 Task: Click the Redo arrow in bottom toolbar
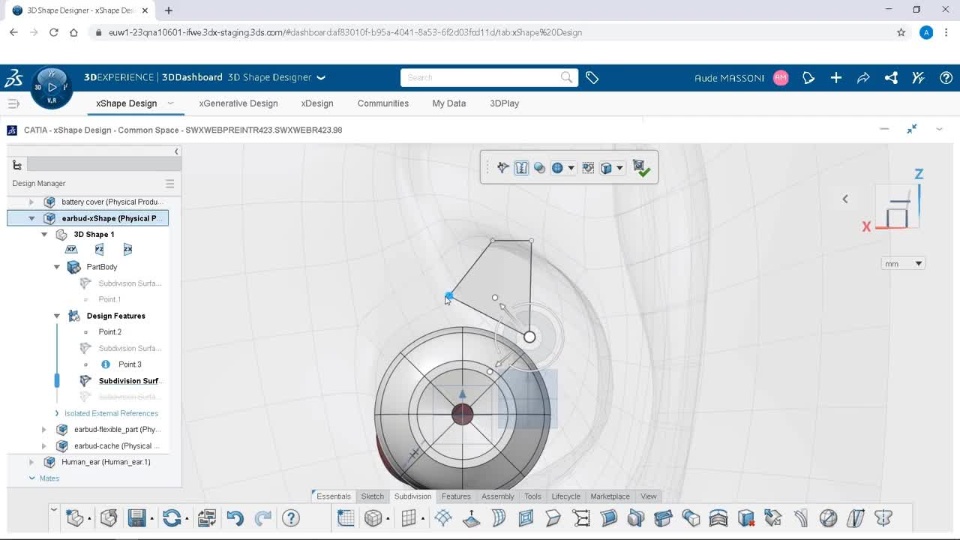tap(263, 518)
